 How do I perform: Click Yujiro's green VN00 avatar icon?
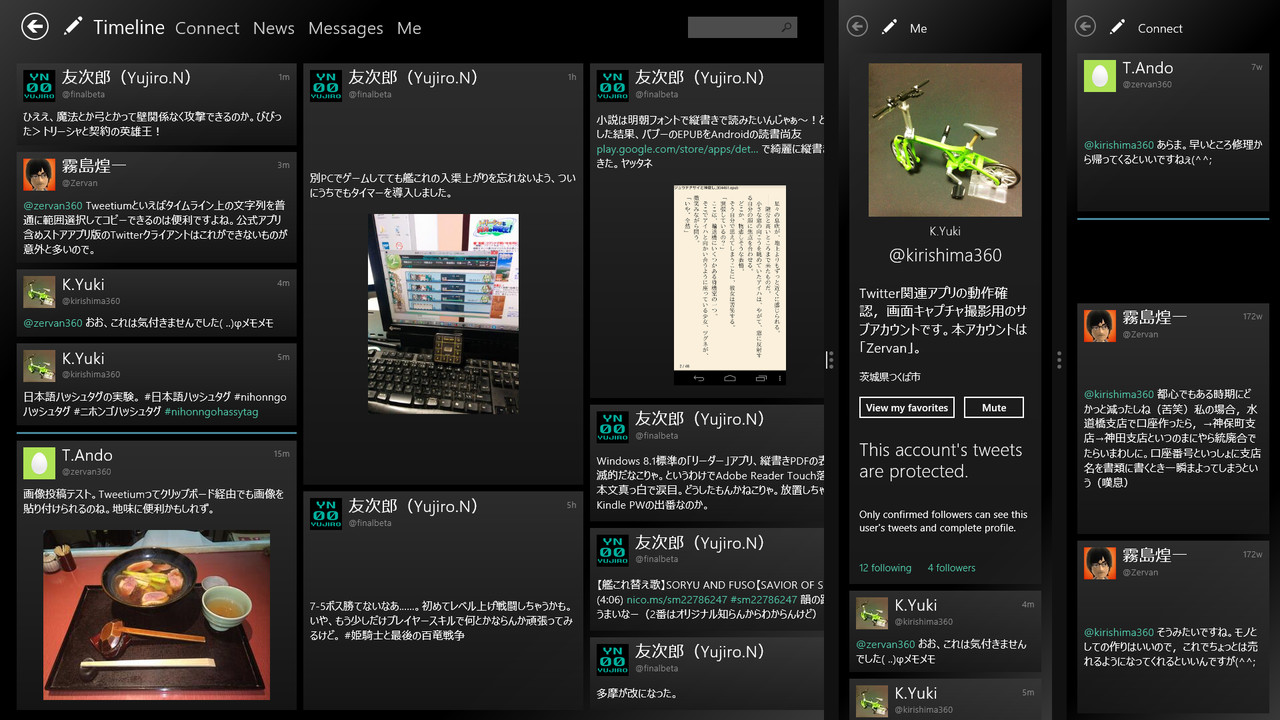(611, 87)
